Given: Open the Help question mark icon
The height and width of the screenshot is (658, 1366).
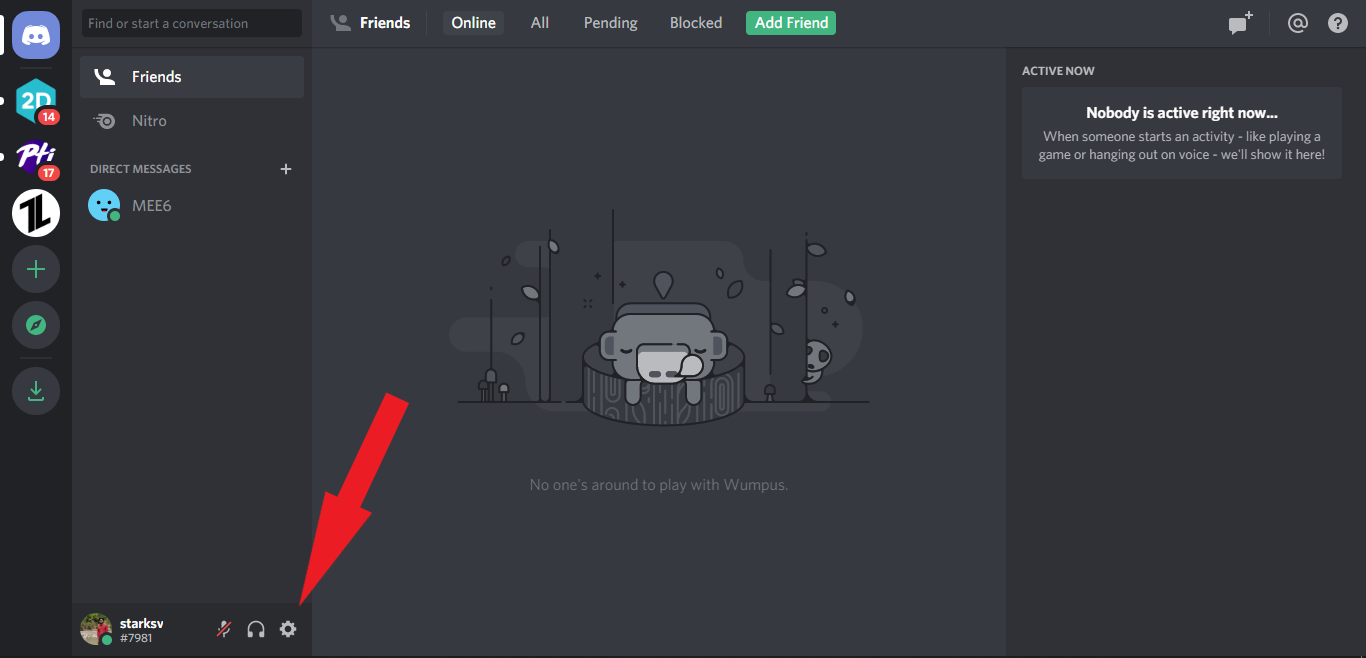Looking at the screenshot, I should click(1338, 23).
